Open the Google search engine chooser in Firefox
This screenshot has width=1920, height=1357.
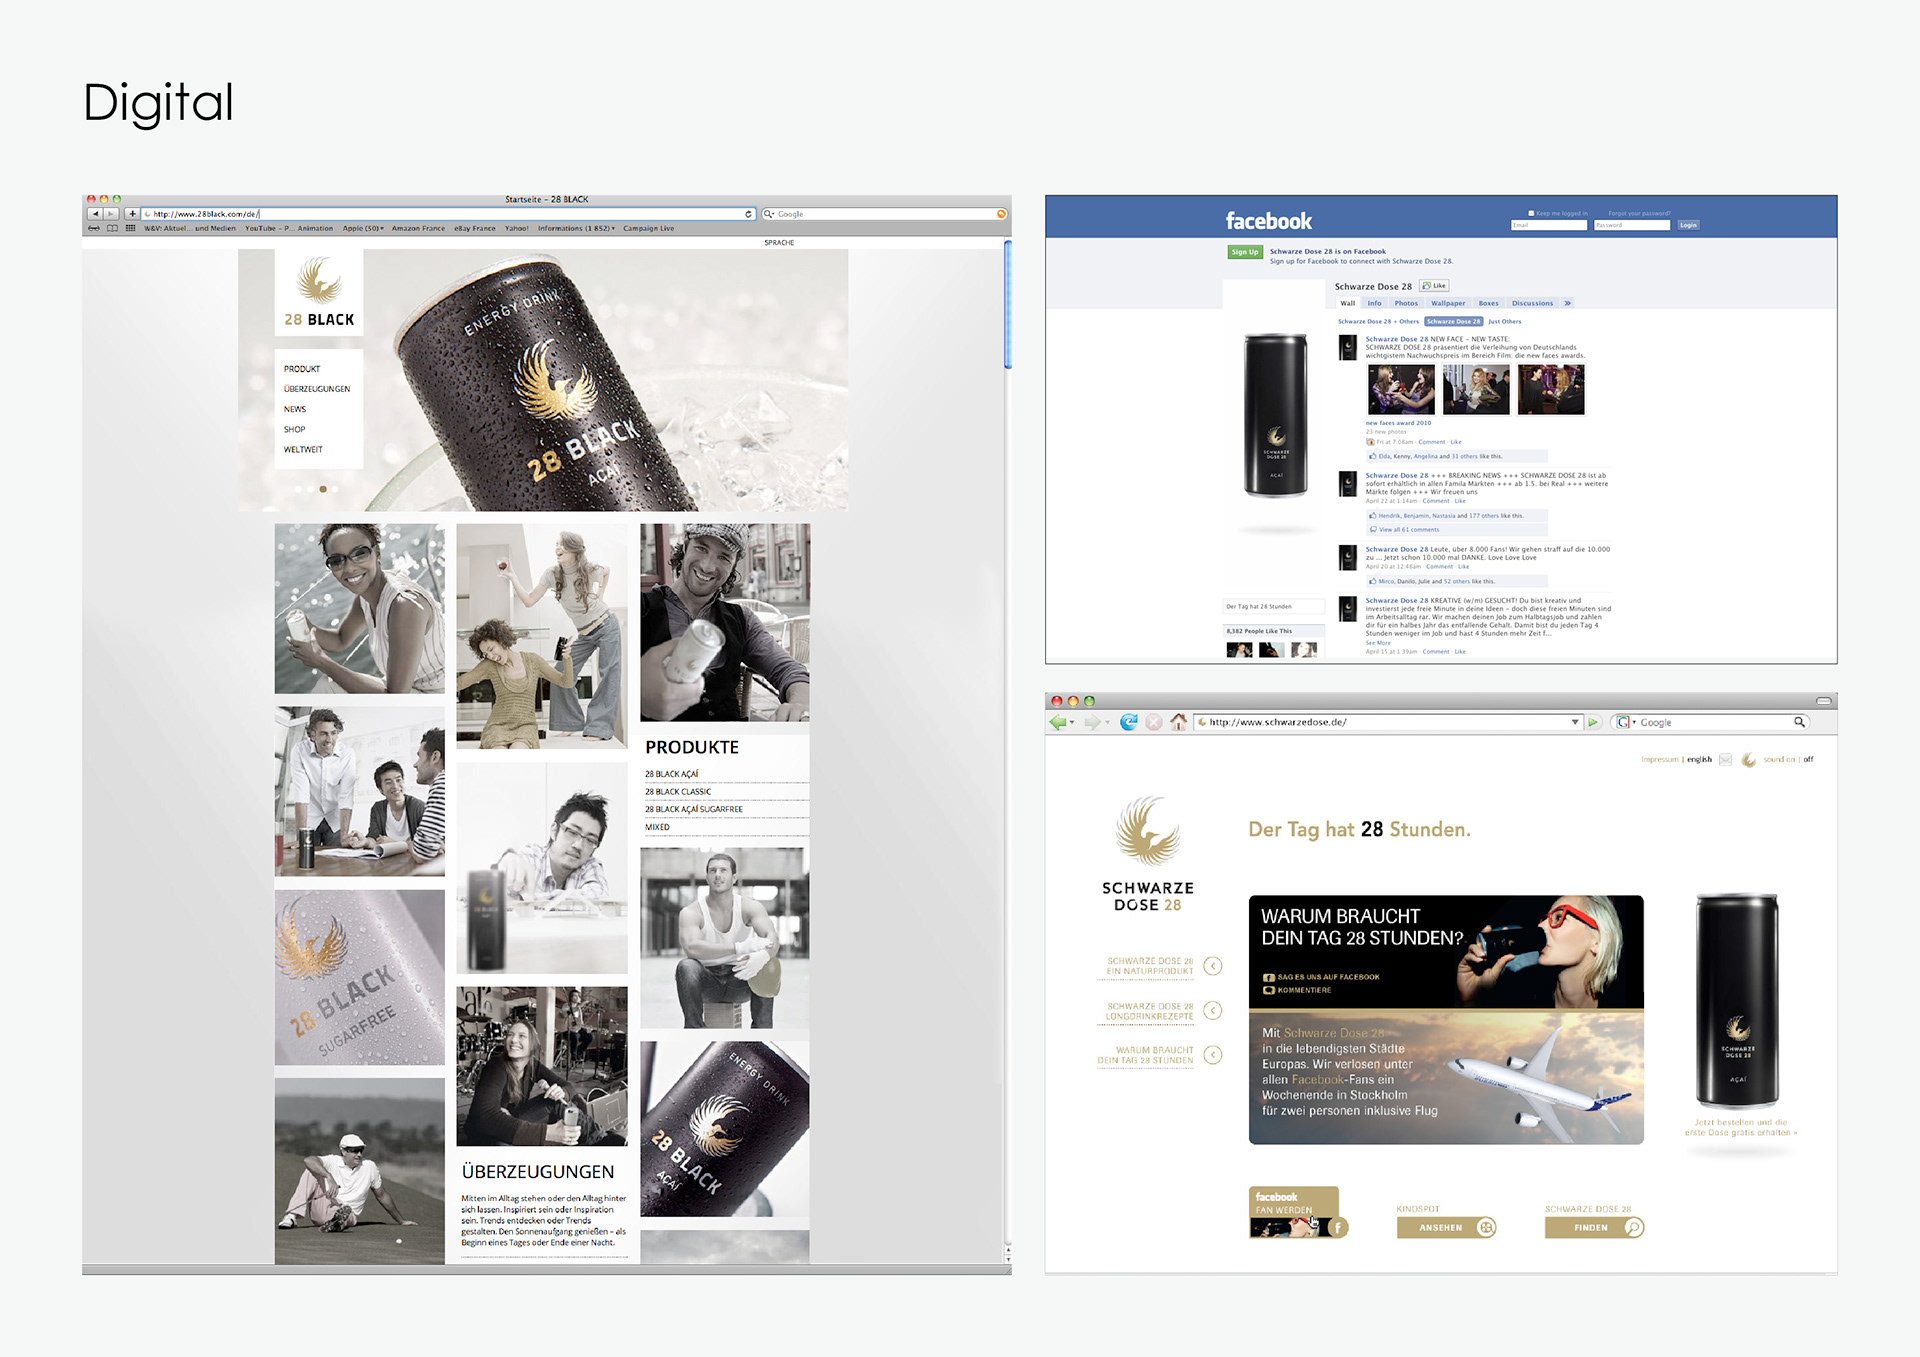[1625, 722]
